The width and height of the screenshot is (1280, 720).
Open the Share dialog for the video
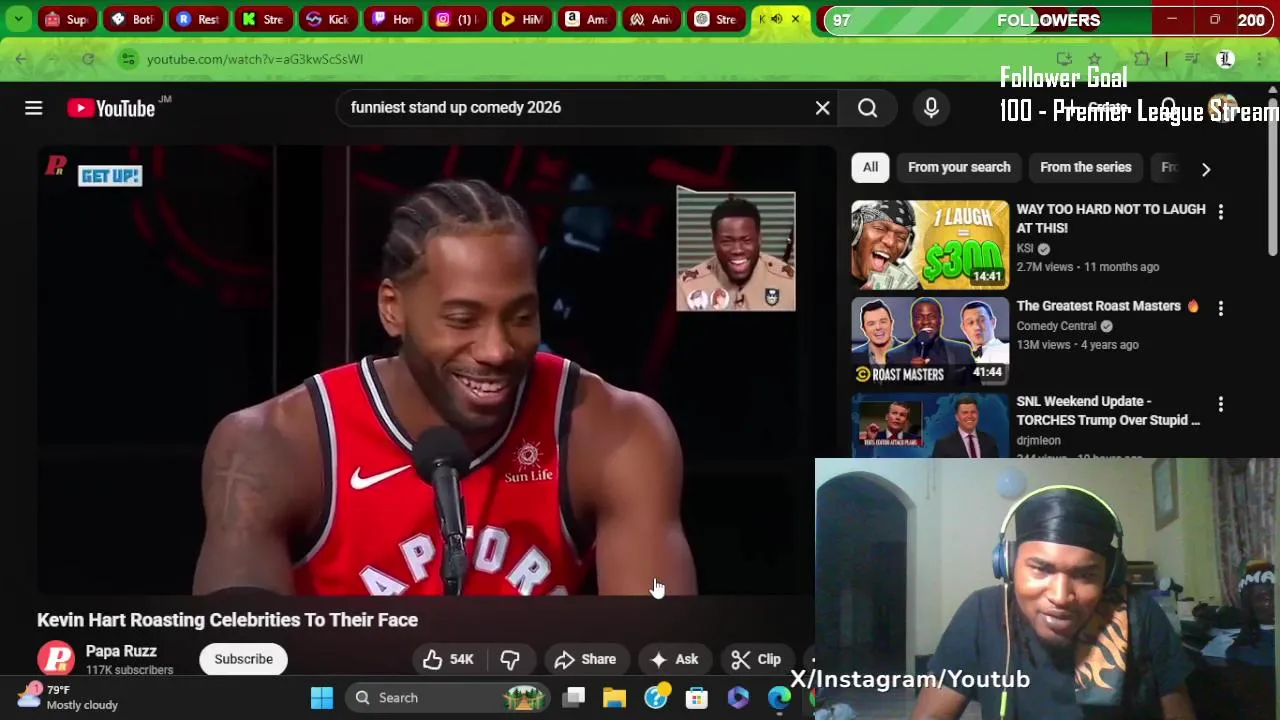[x=585, y=659]
